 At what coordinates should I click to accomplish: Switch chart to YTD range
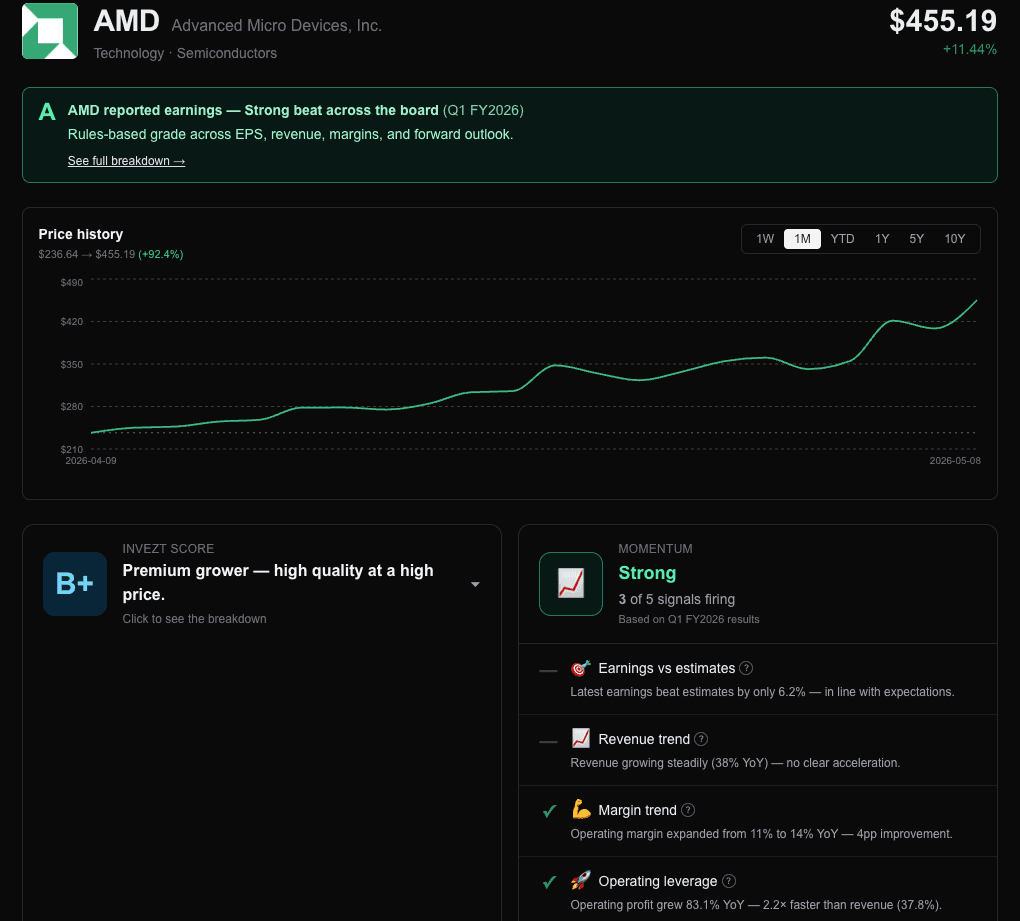point(842,239)
